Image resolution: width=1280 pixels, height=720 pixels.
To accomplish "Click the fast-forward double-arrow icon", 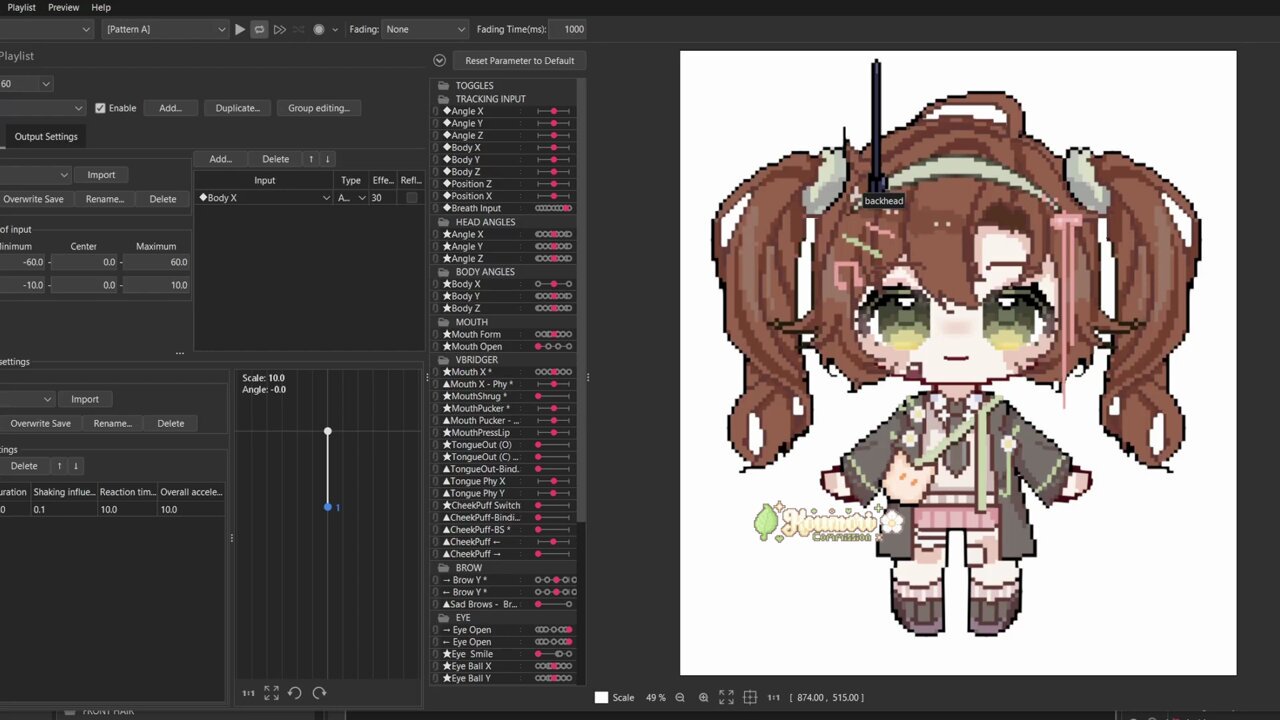I will [279, 29].
